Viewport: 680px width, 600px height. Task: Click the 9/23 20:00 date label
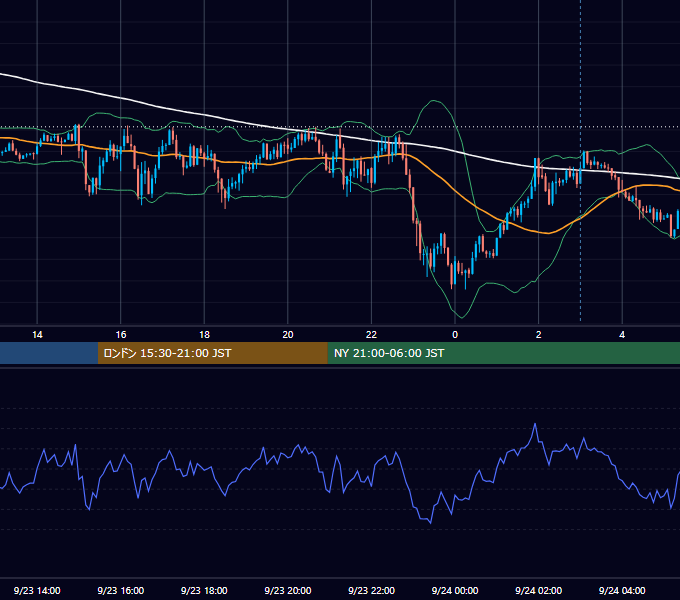point(288,590)
